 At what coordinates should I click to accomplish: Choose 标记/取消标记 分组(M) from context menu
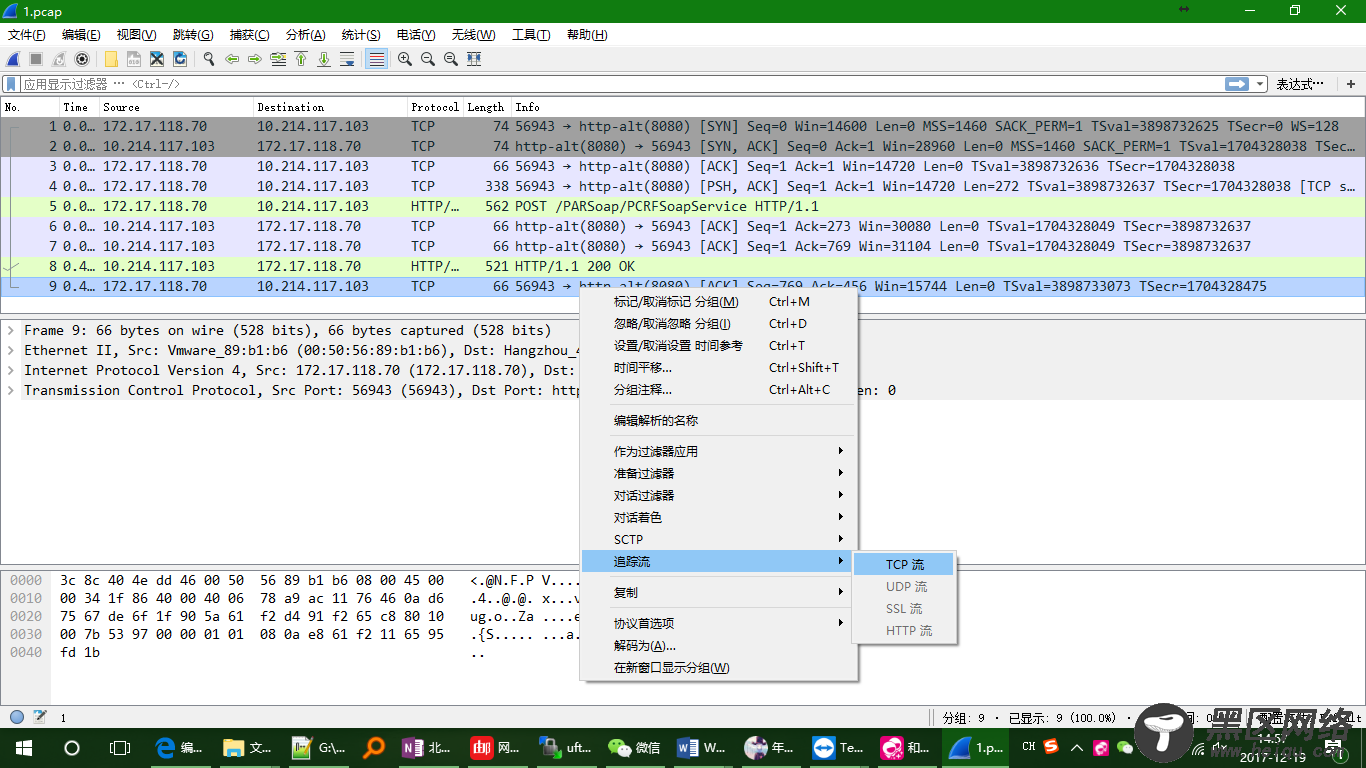pos(718,302)
